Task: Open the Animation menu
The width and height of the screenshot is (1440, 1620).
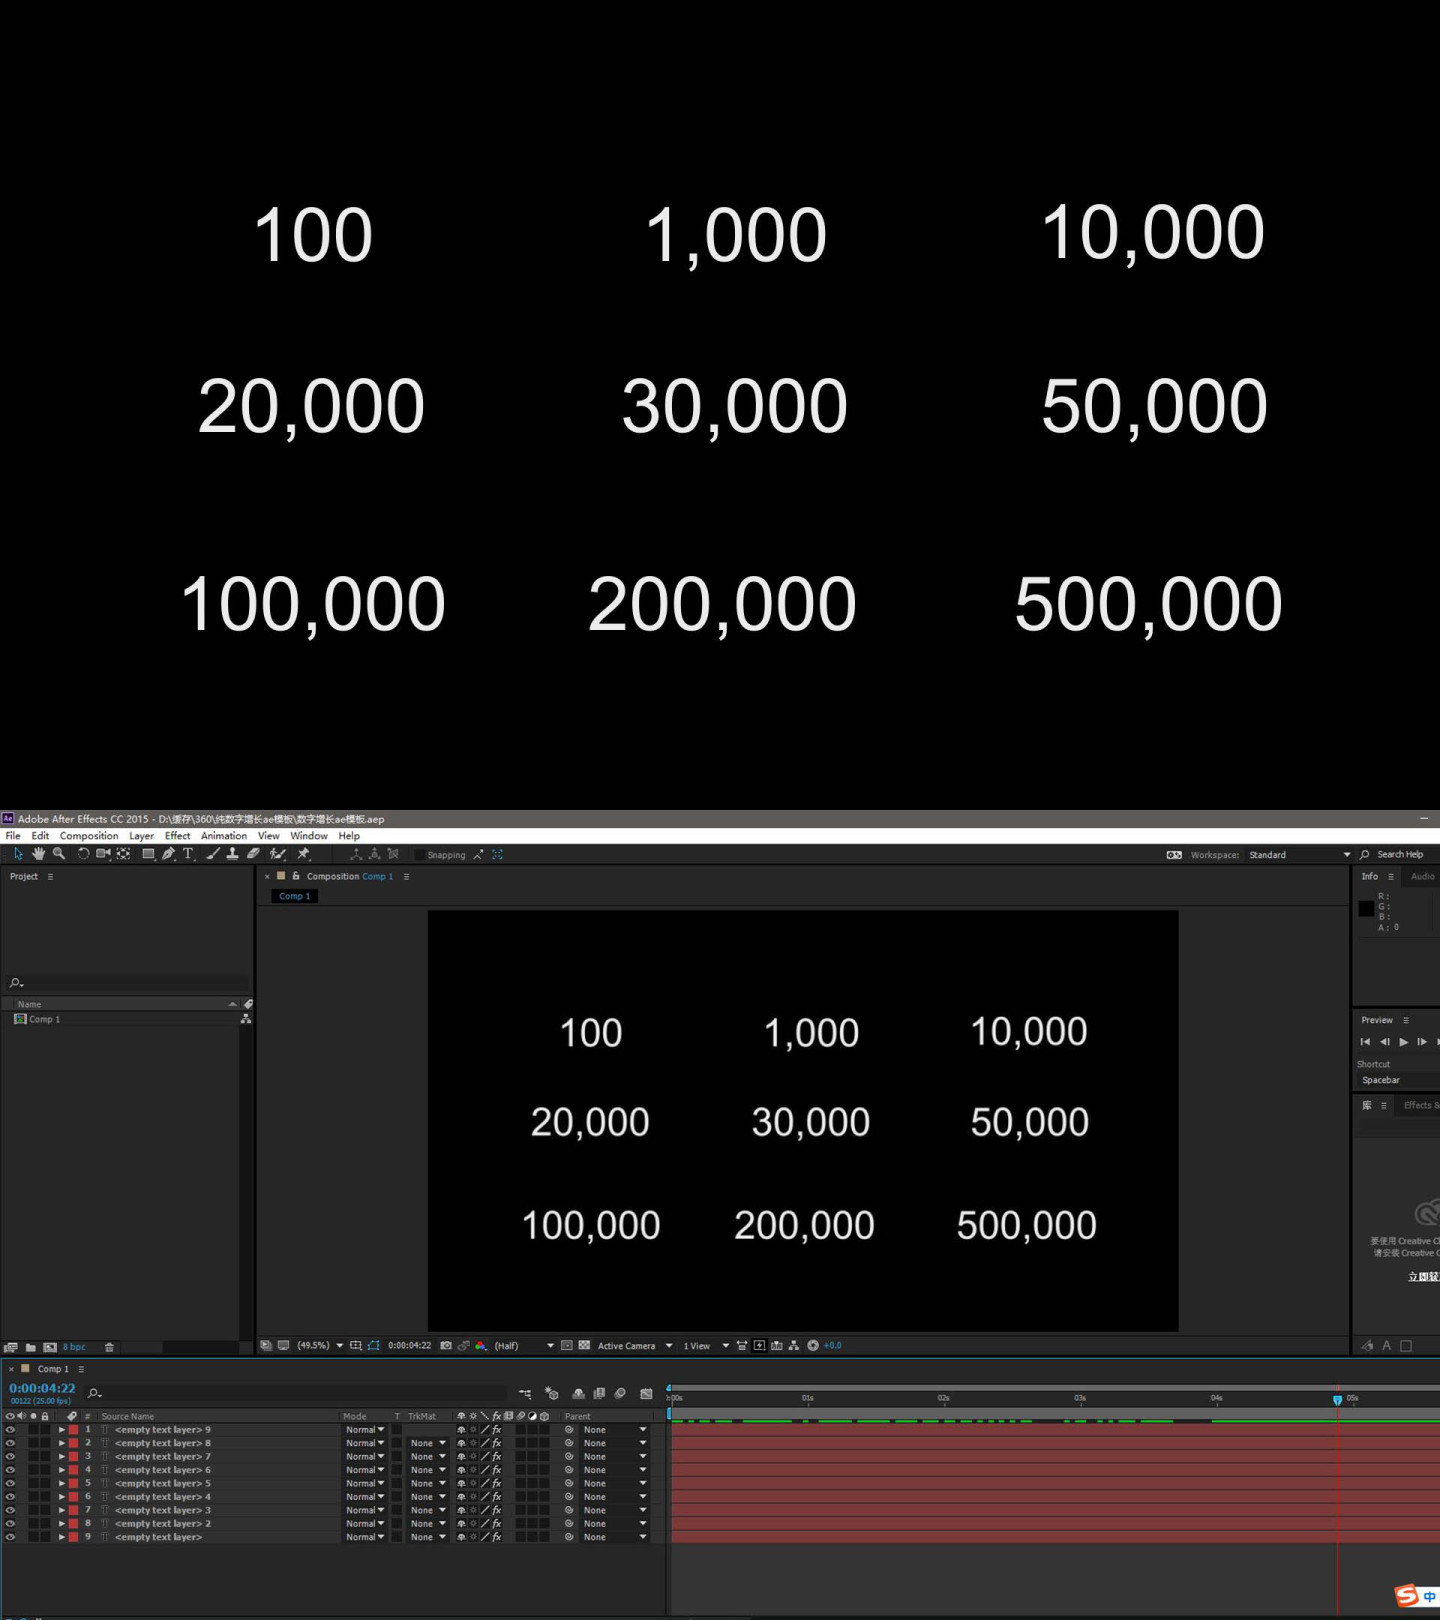Action: click(x=224, y=836)
